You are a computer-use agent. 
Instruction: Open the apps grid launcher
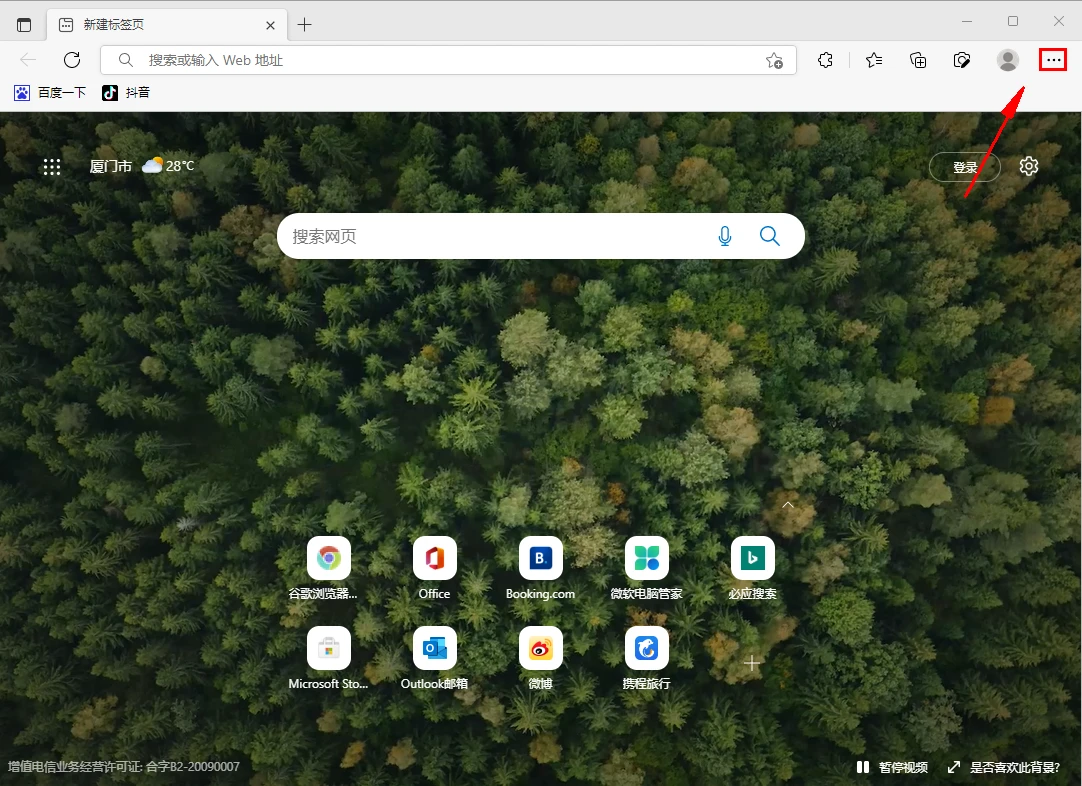tap(52, 166)
